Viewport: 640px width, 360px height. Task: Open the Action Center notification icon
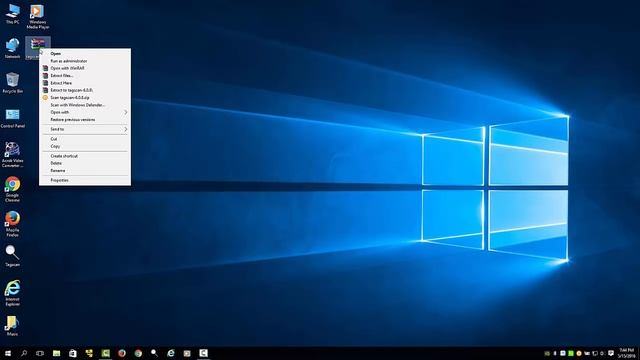[611, 353]
